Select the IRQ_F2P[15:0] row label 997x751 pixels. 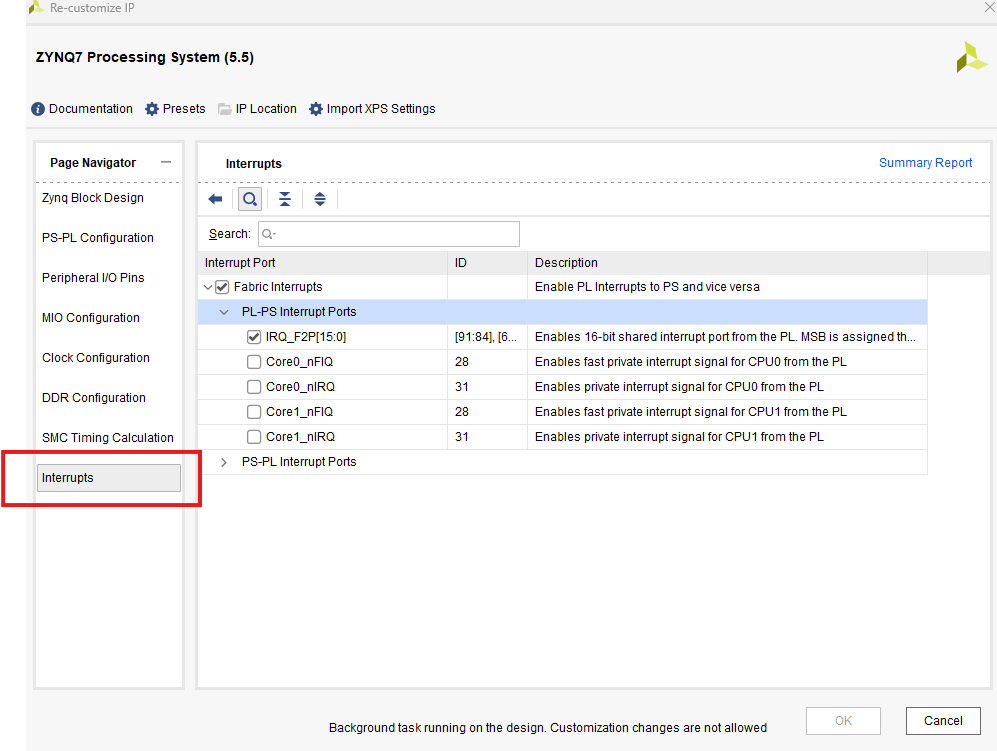tap(306, 337)
